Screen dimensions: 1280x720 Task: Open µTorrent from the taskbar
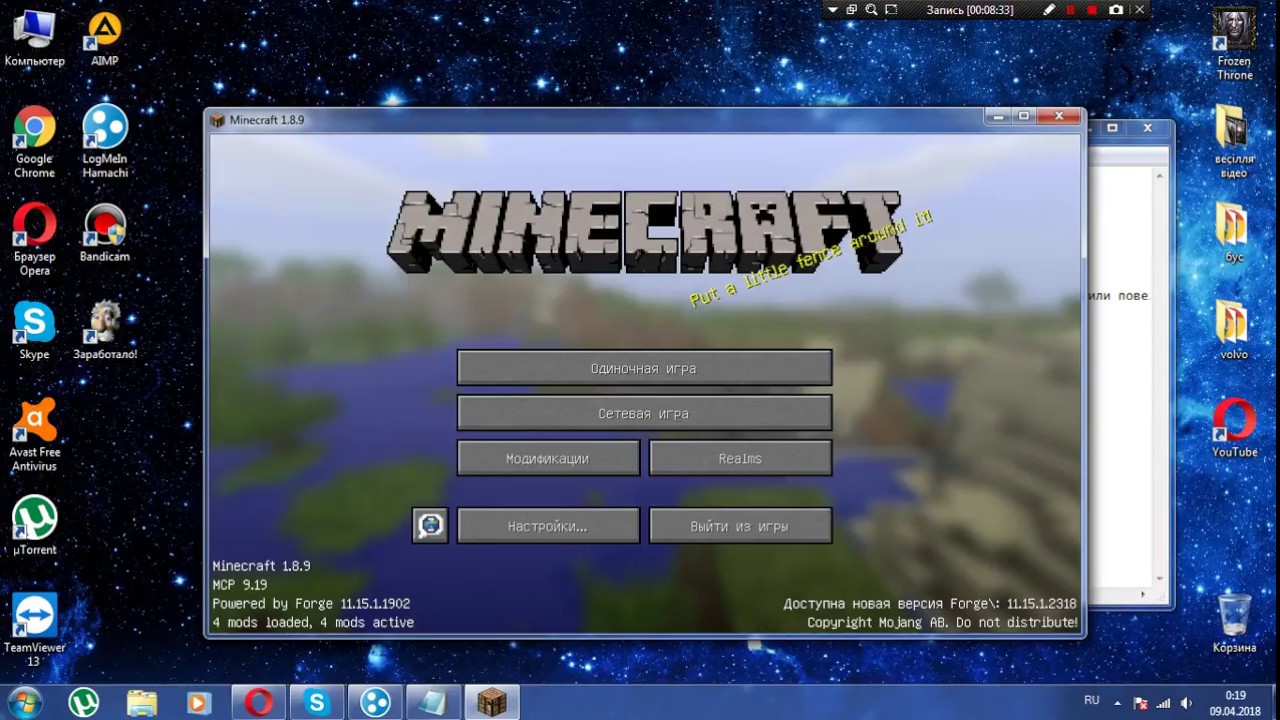click(x=84, y=703)
